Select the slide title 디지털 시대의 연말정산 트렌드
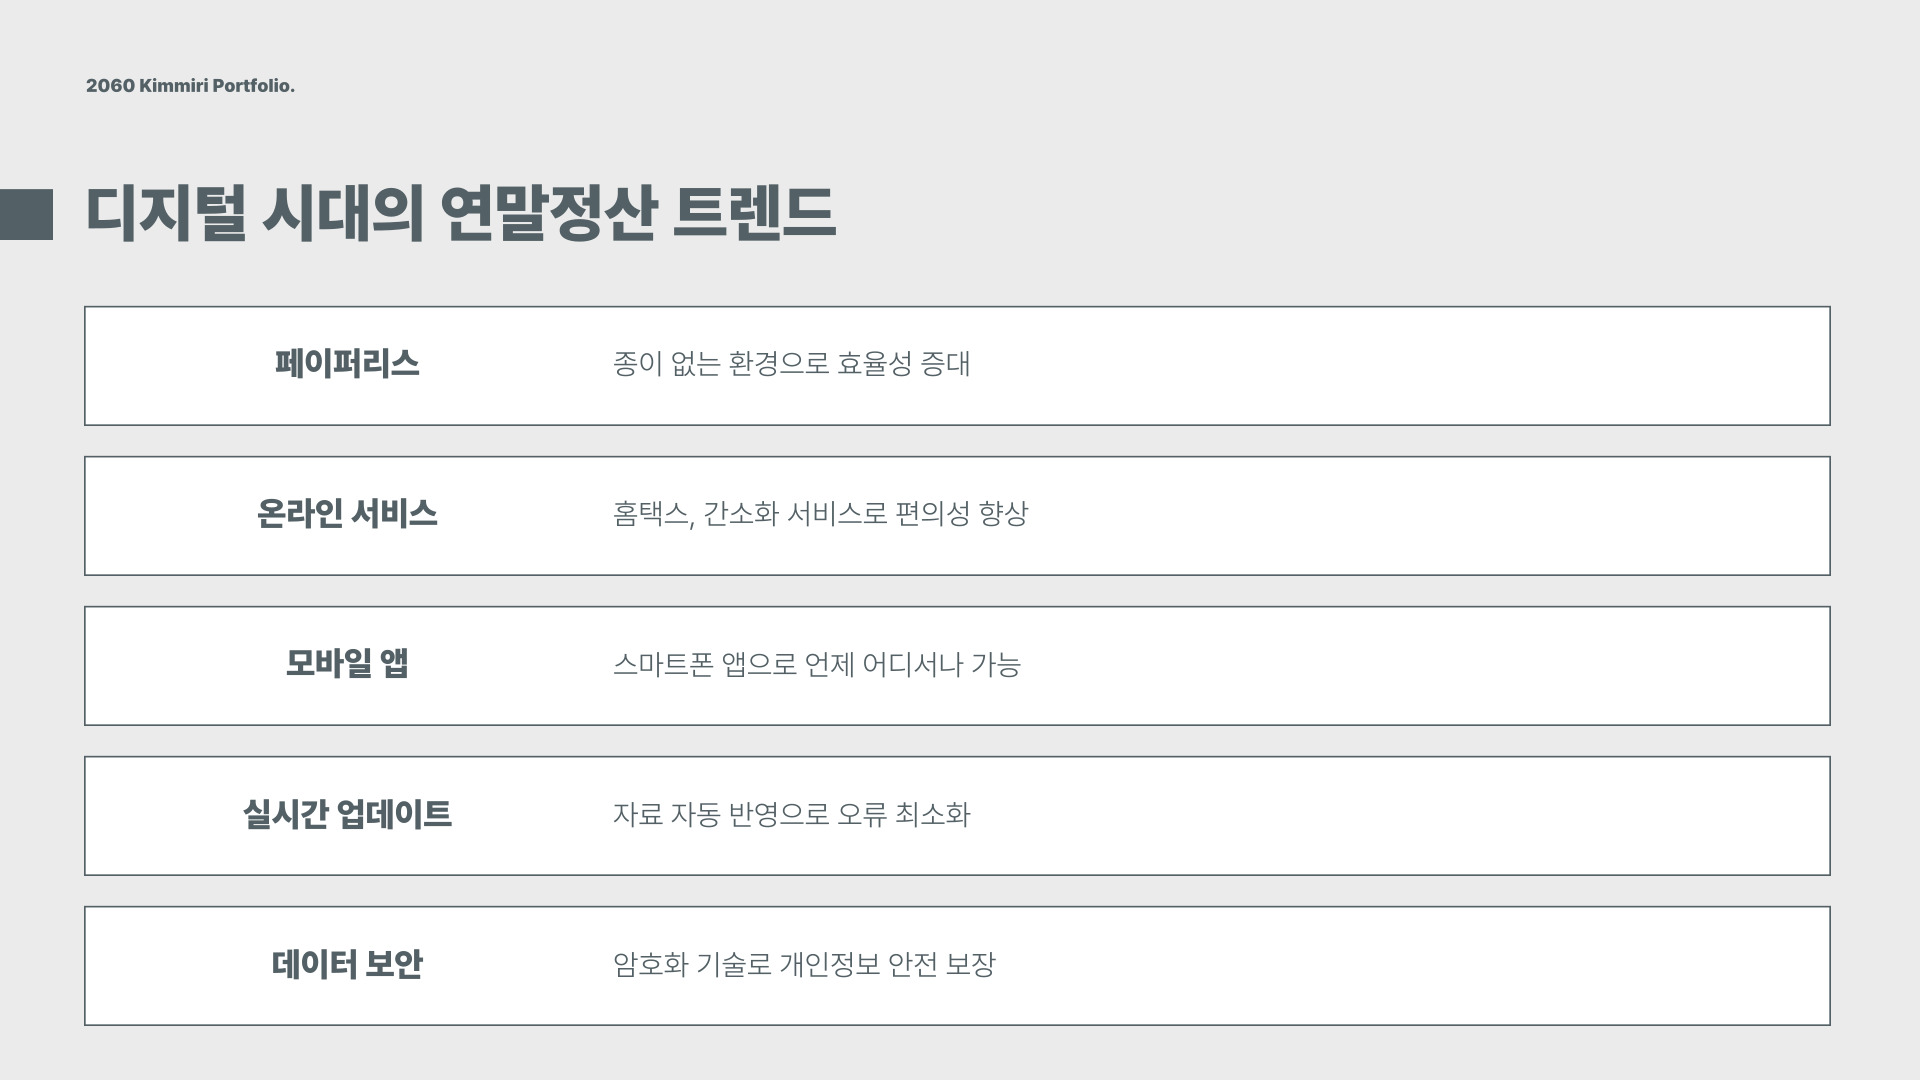Screen dimensions: 1920x1080 [x=461, y=214]
